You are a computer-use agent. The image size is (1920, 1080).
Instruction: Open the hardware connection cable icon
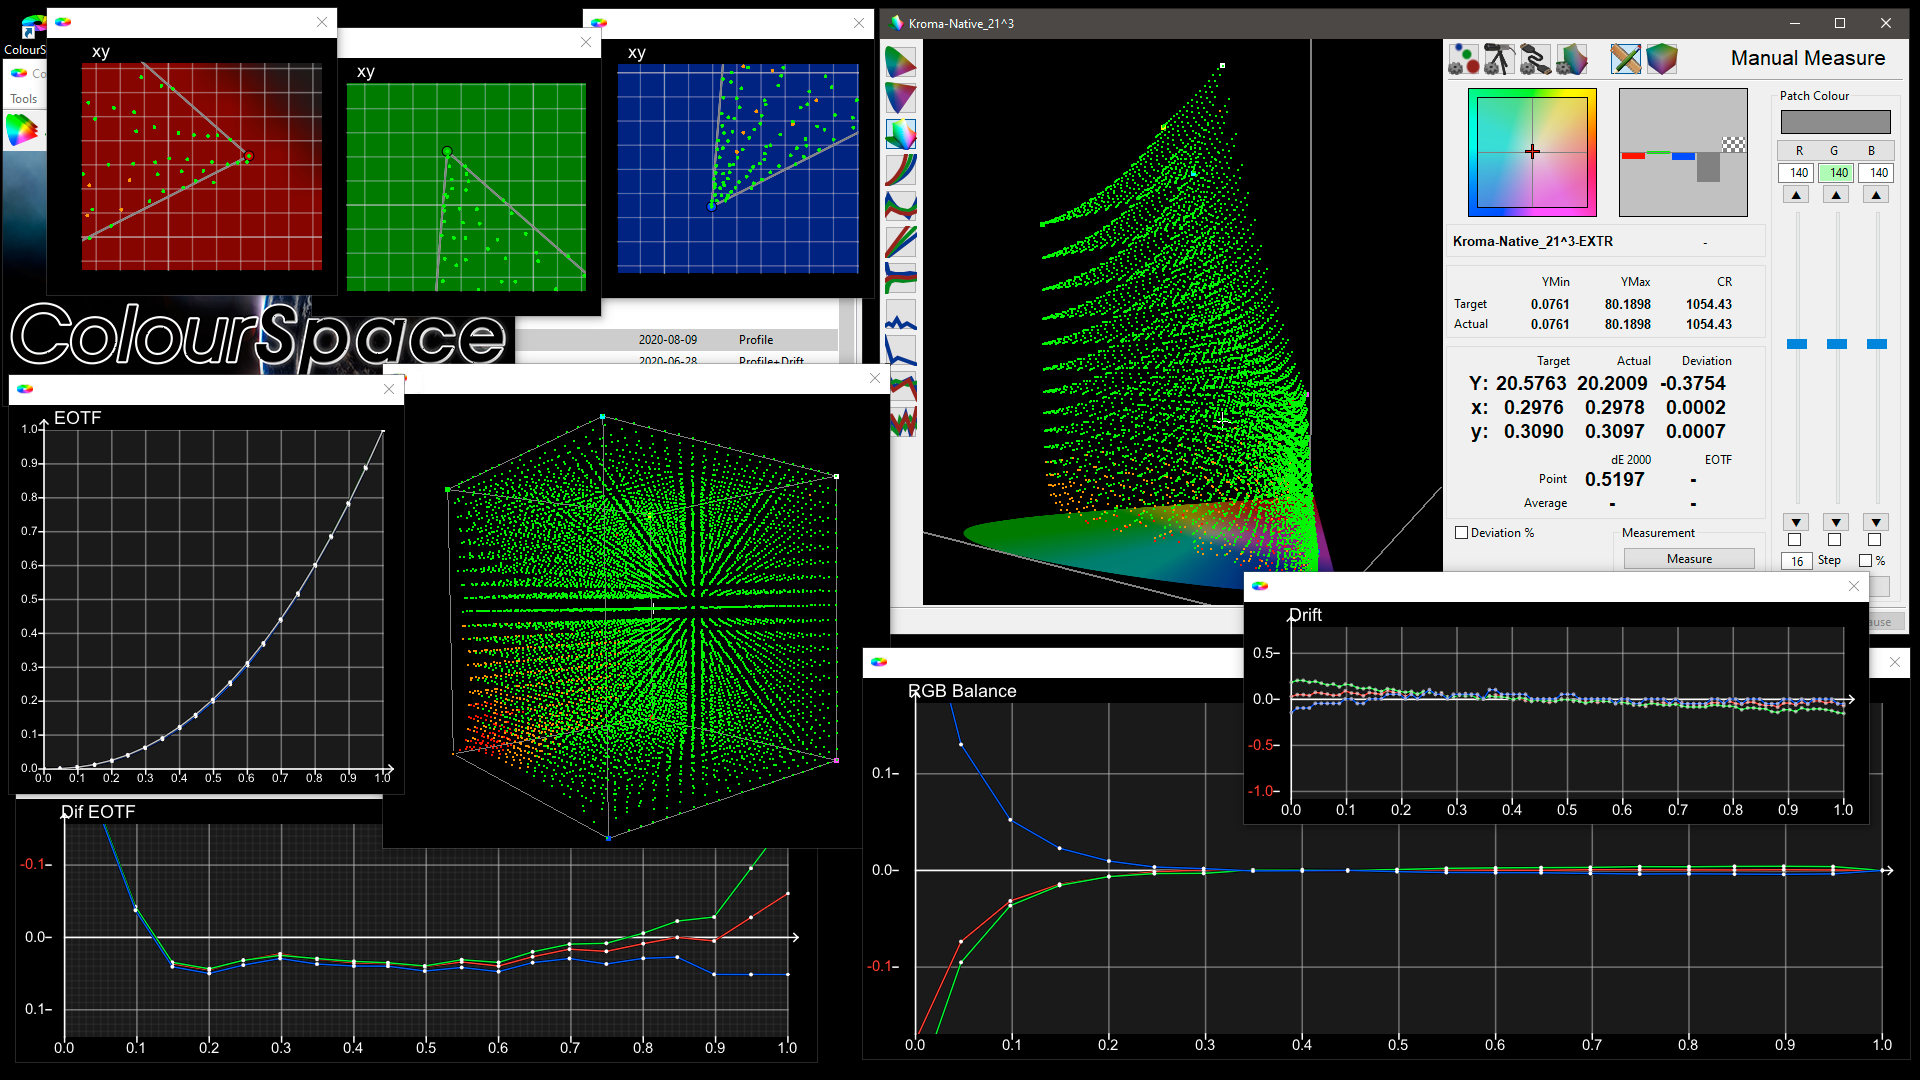coord(1535,60)
